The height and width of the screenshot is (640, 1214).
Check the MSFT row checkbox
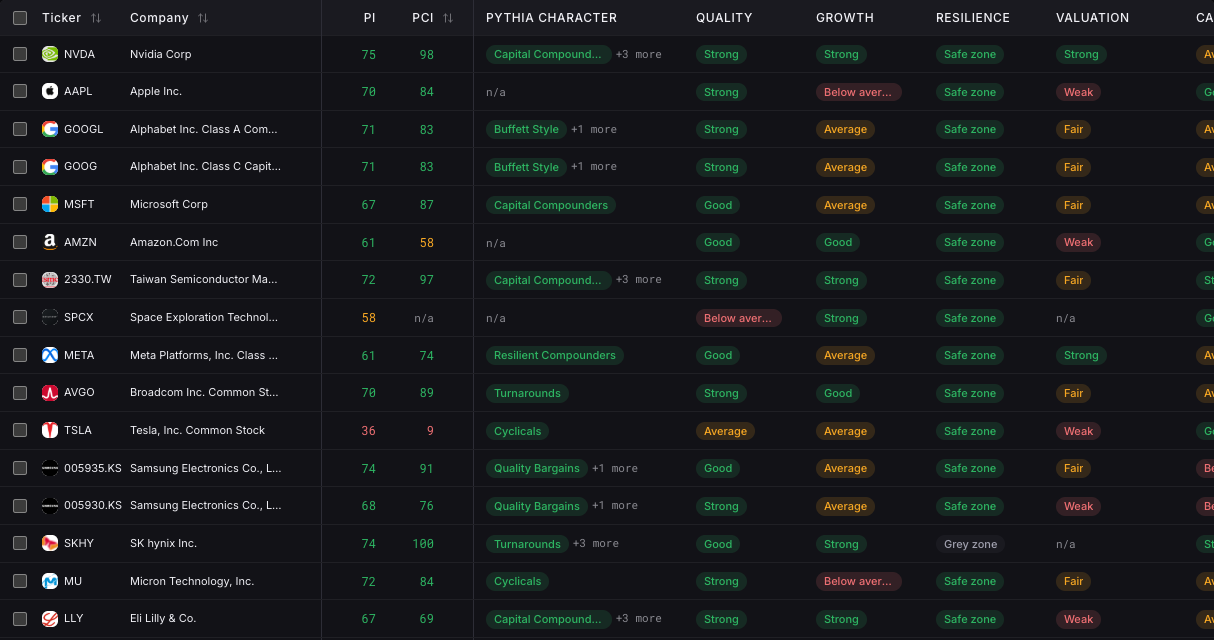coord(20,204)
